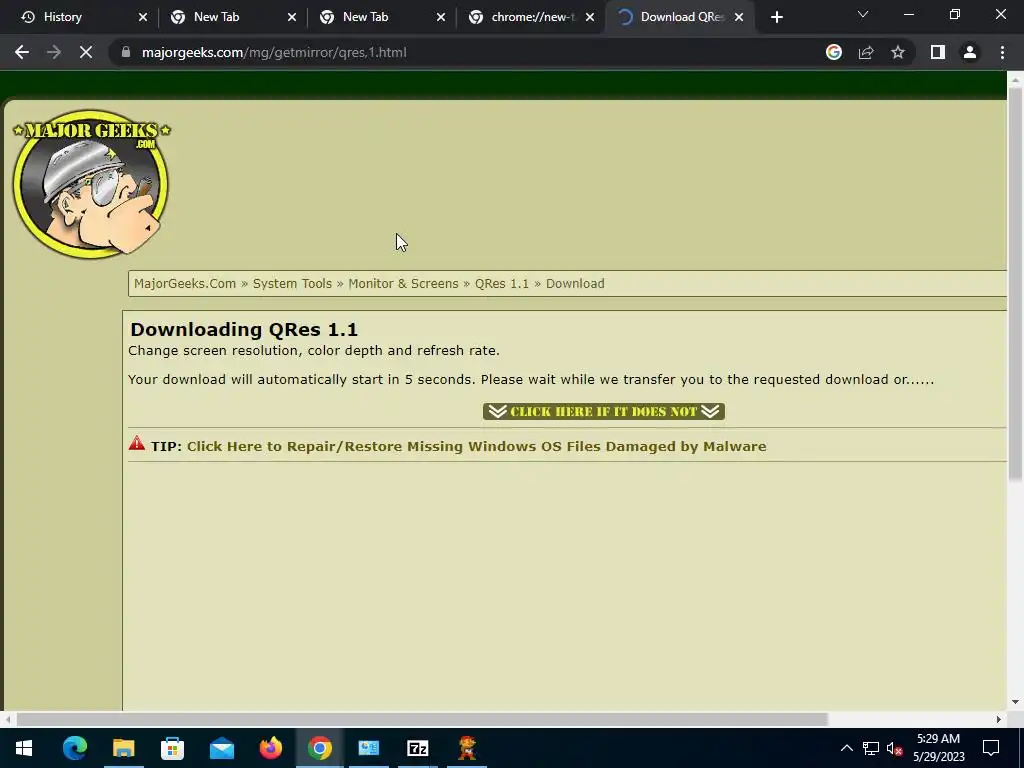Click the scroll right arrow
Screen dimensions: 1024x768
[x=999, y=719]
